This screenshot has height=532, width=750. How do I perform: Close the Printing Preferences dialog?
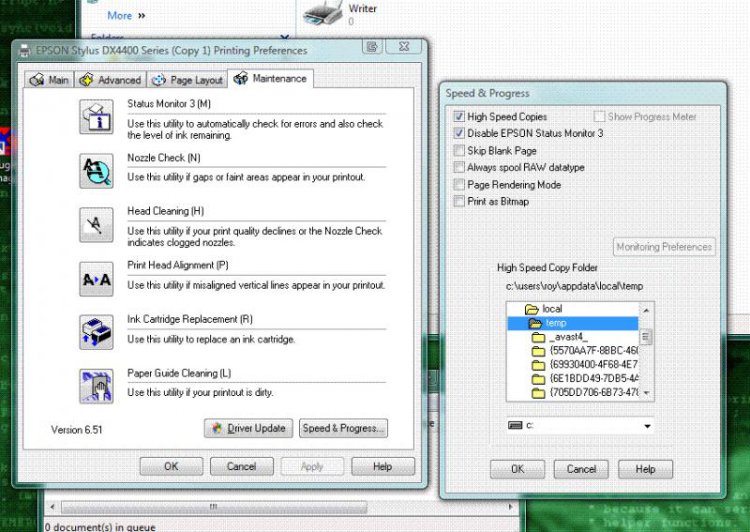pyautogui.click(x=404, y=46)
